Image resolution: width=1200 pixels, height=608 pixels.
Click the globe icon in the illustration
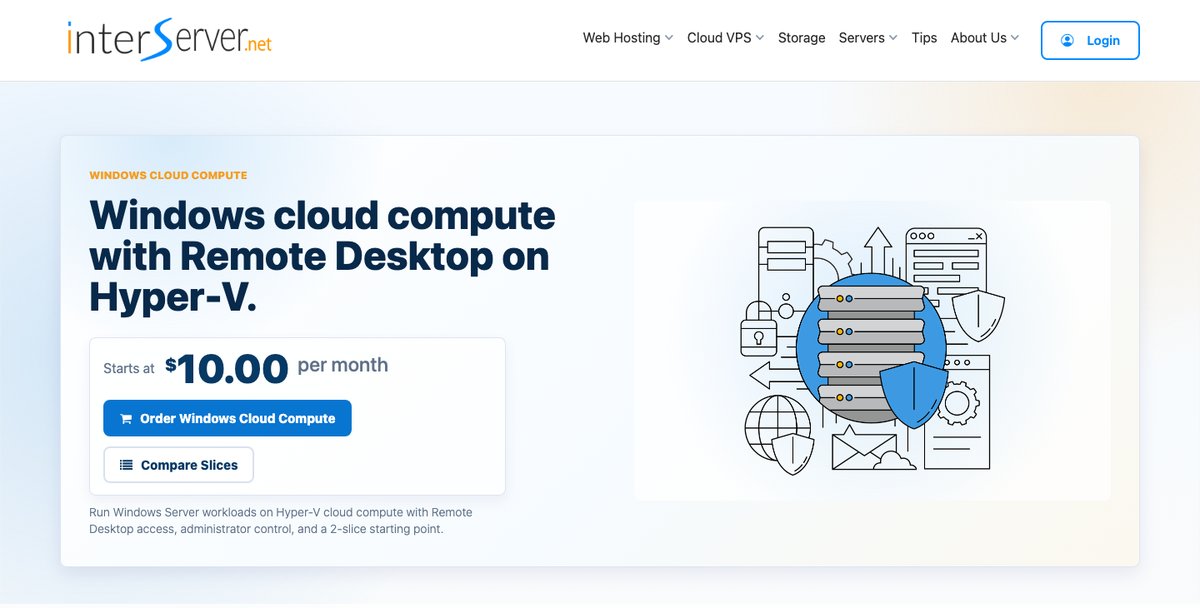click(778, 428)
